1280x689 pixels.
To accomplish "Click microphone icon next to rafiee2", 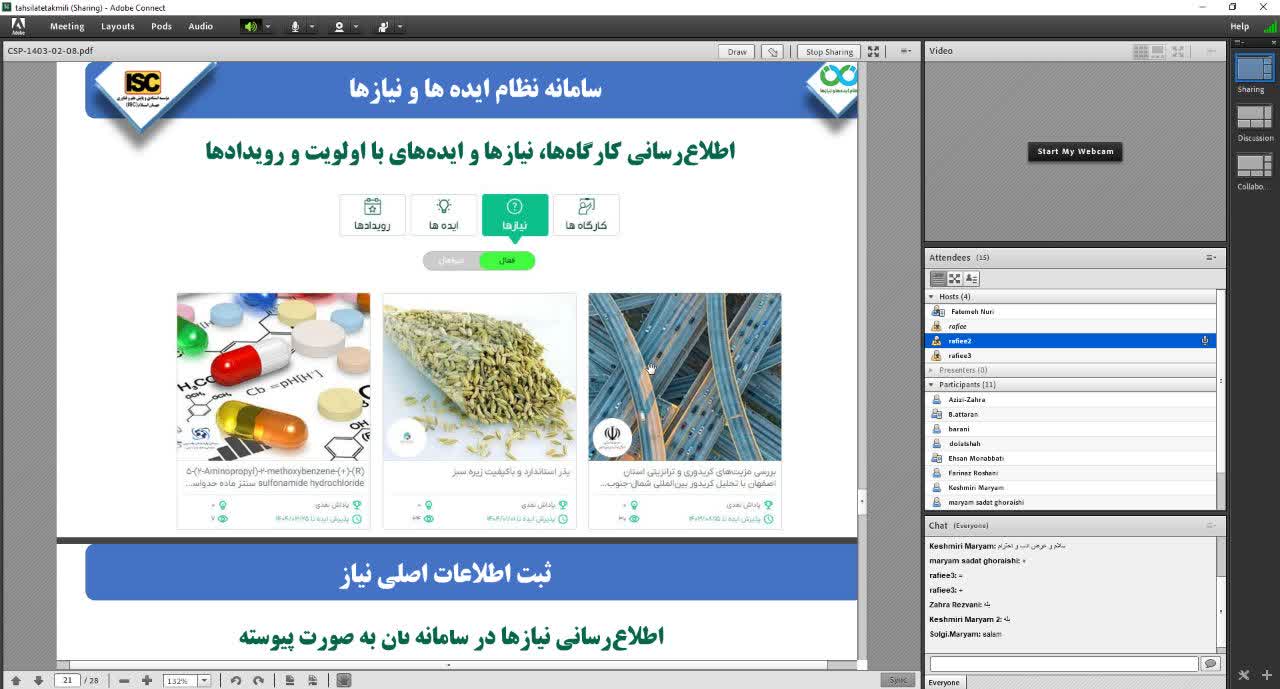I will (1205, 341).
